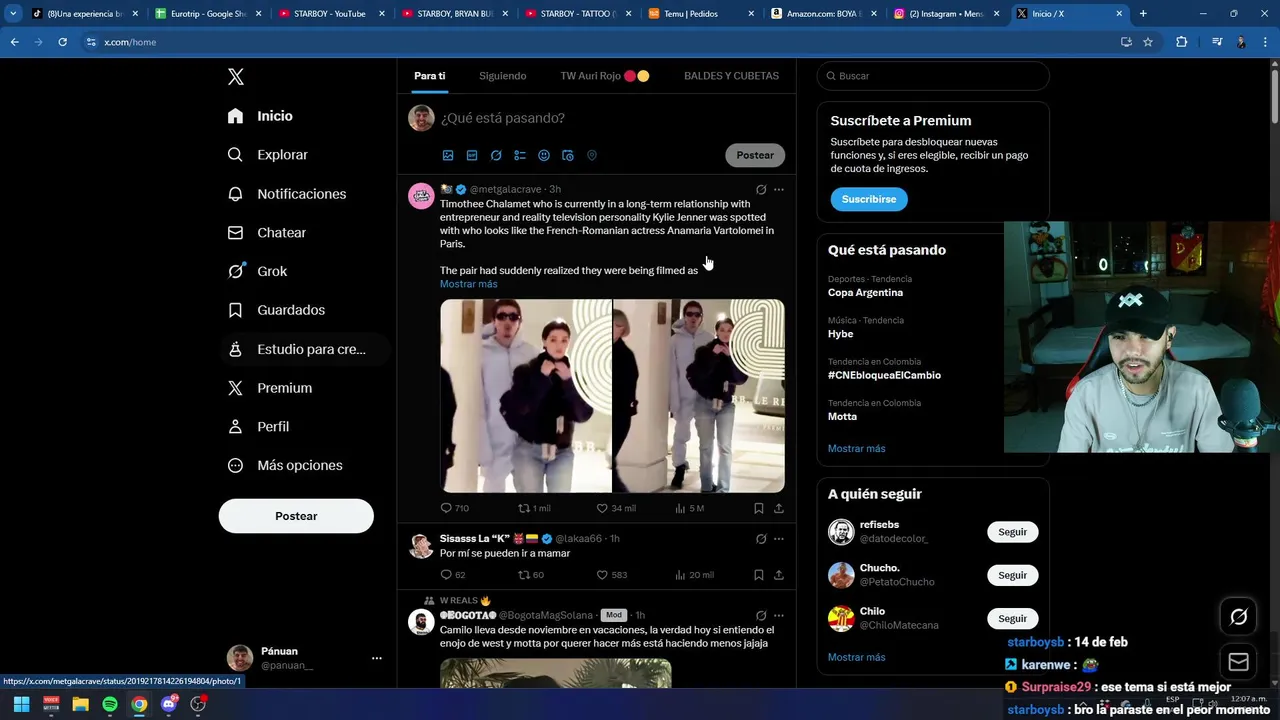Image resolution: width=1280 pixels, height=720 pixels.
Task: Open left photo of metgalacrave post
Action: [x=526, y=396]
